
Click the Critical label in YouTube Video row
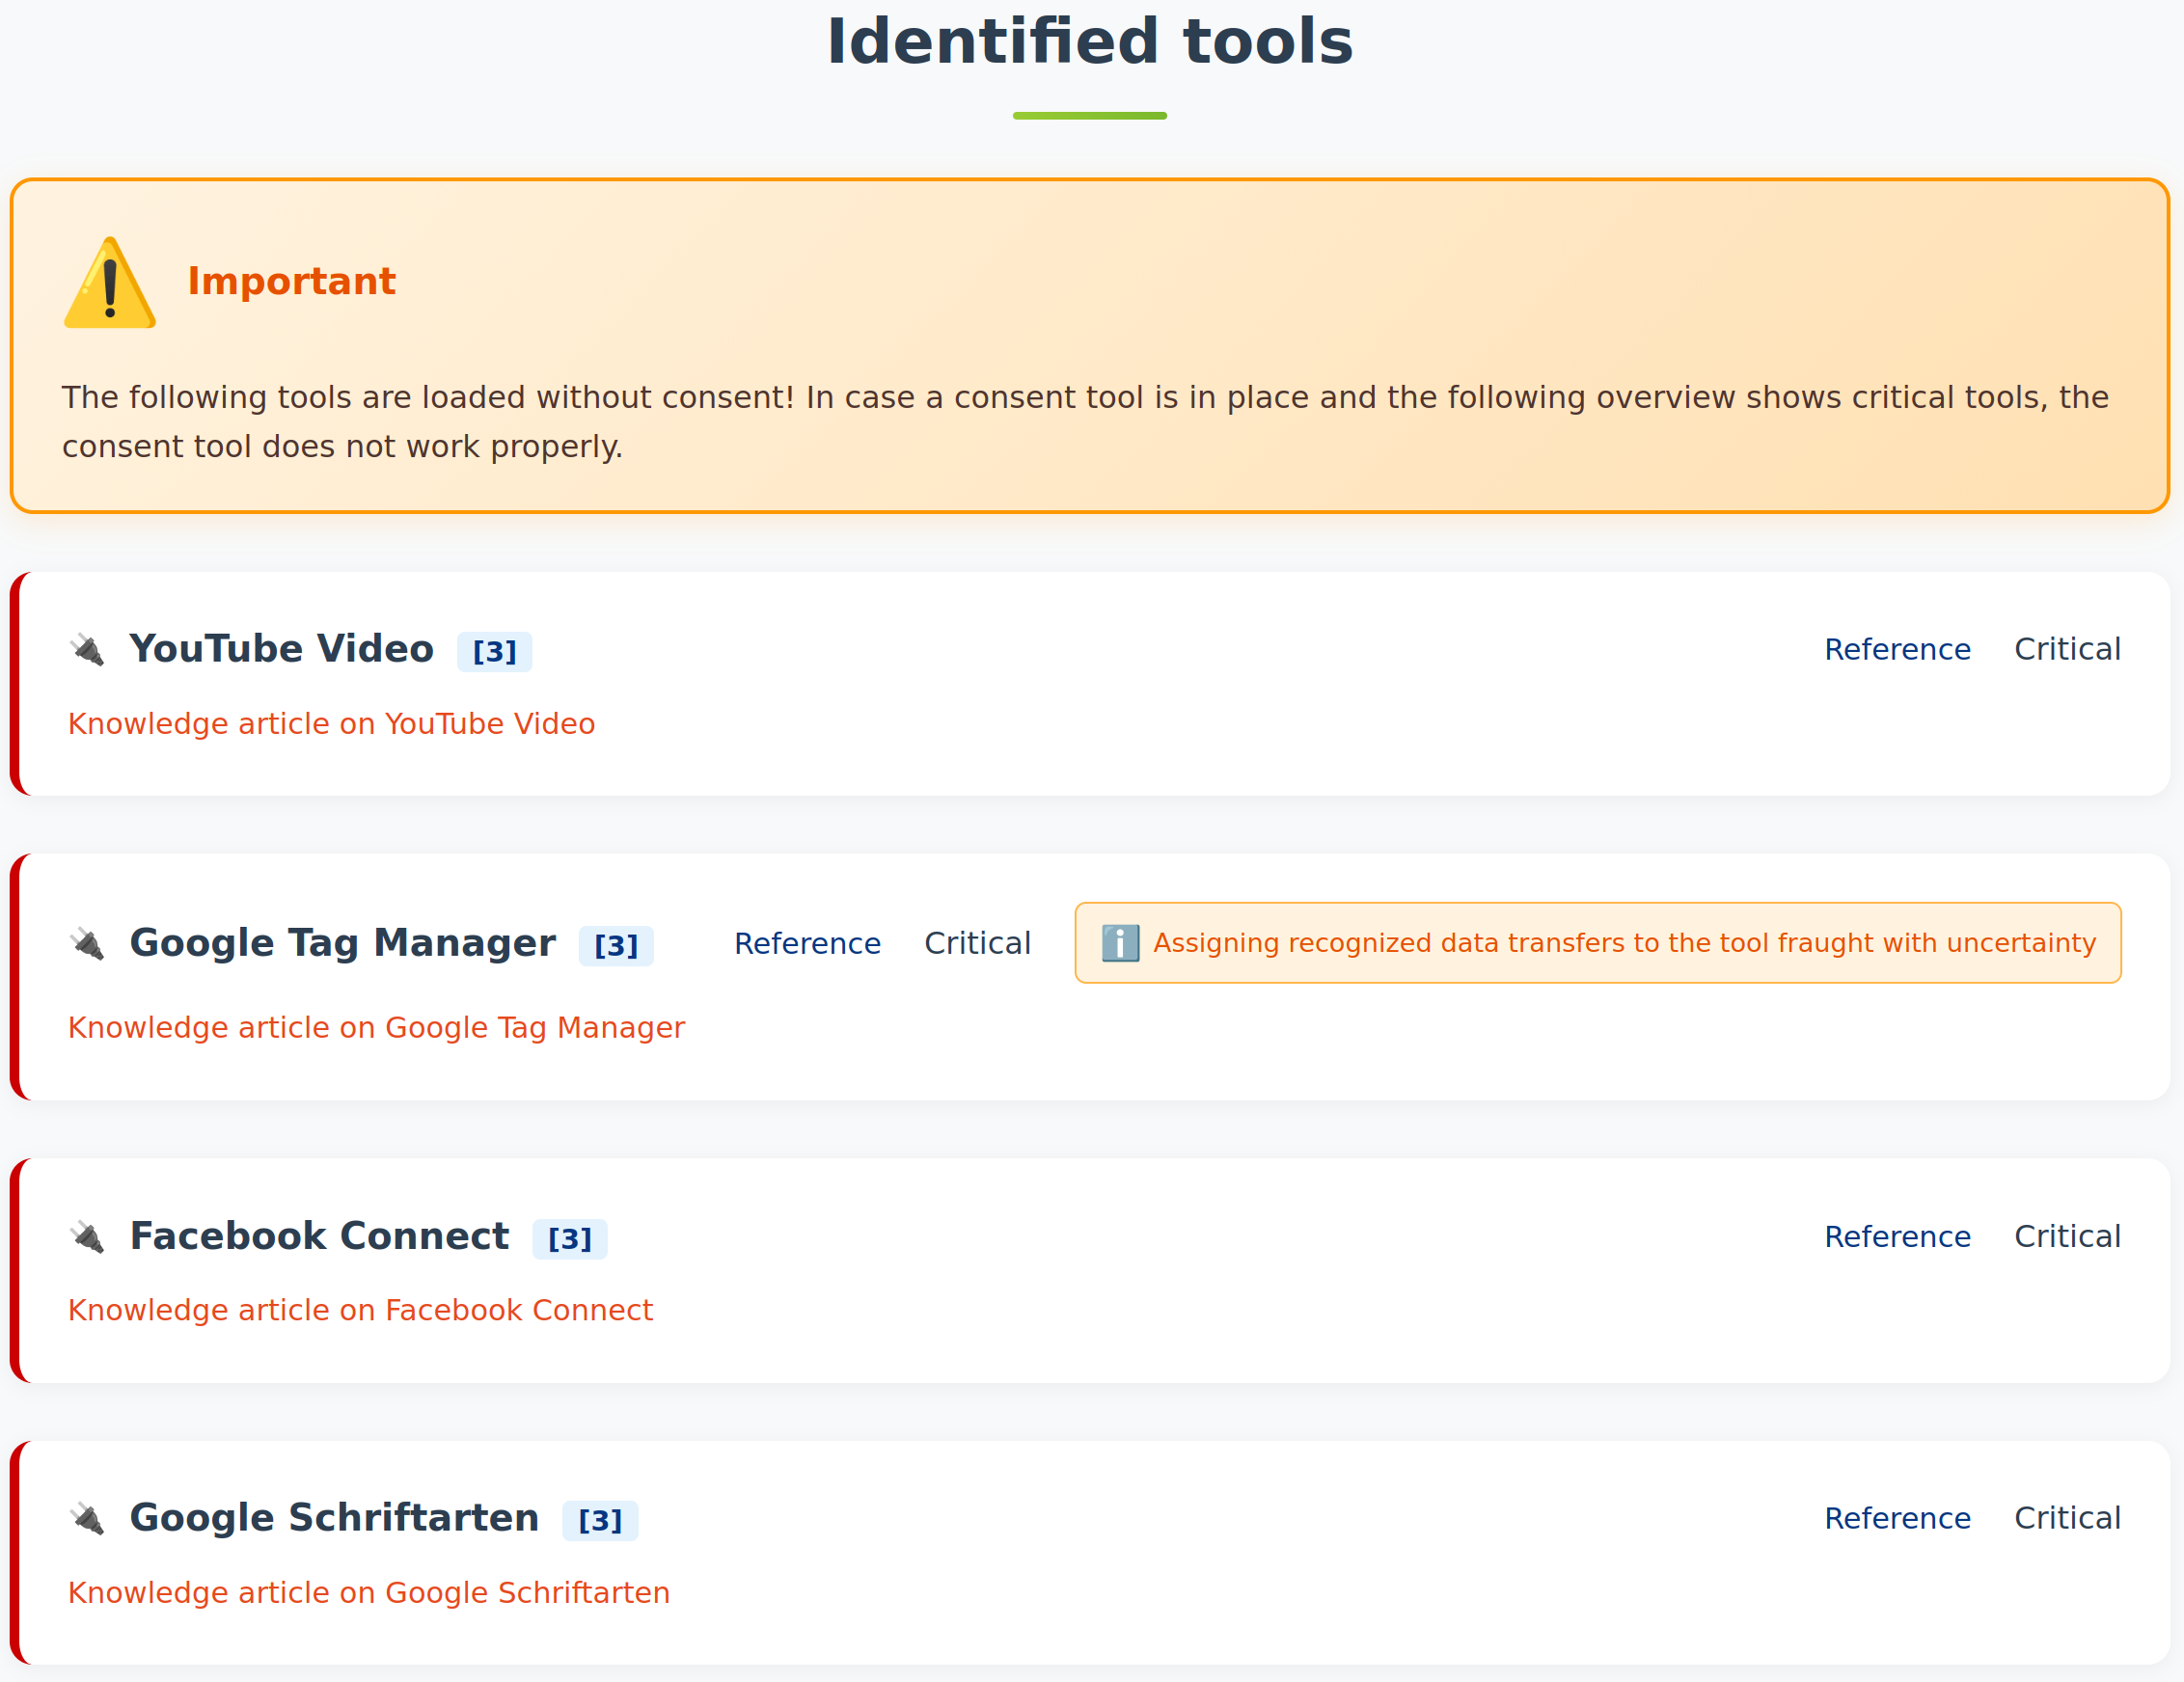[2067, 650]
